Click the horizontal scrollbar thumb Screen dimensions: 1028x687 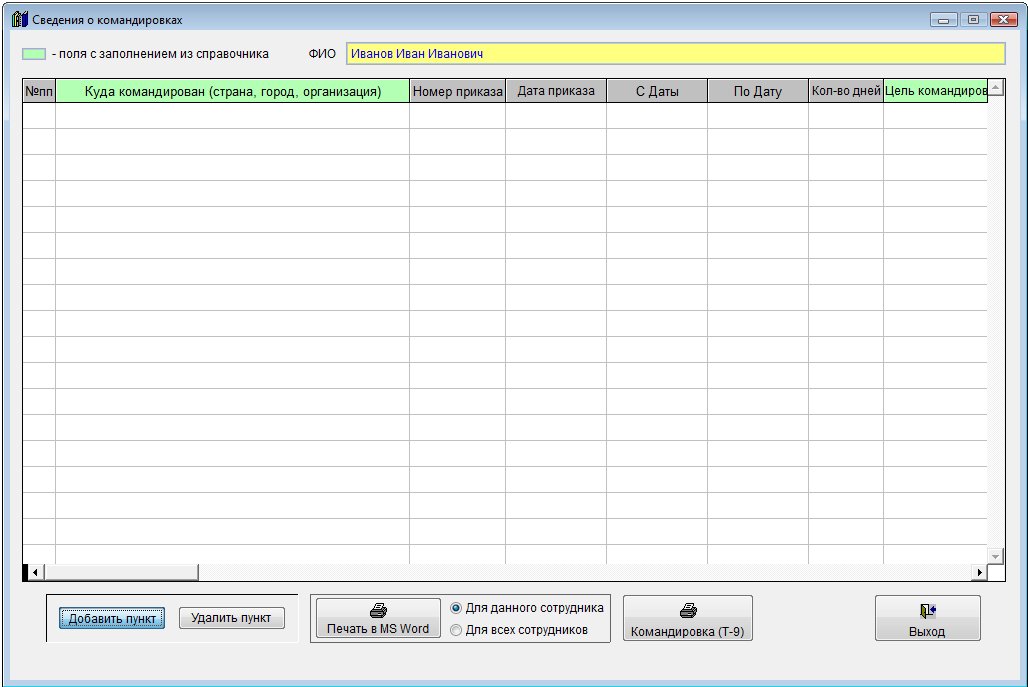point(121,572)
